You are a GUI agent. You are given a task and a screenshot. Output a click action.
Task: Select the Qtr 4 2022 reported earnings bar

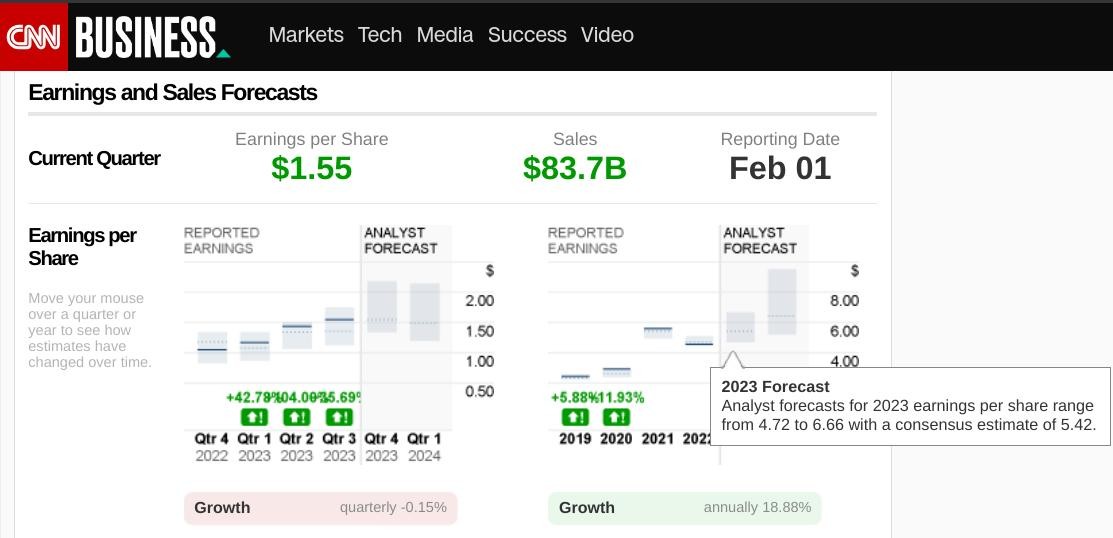click(212, 347)
